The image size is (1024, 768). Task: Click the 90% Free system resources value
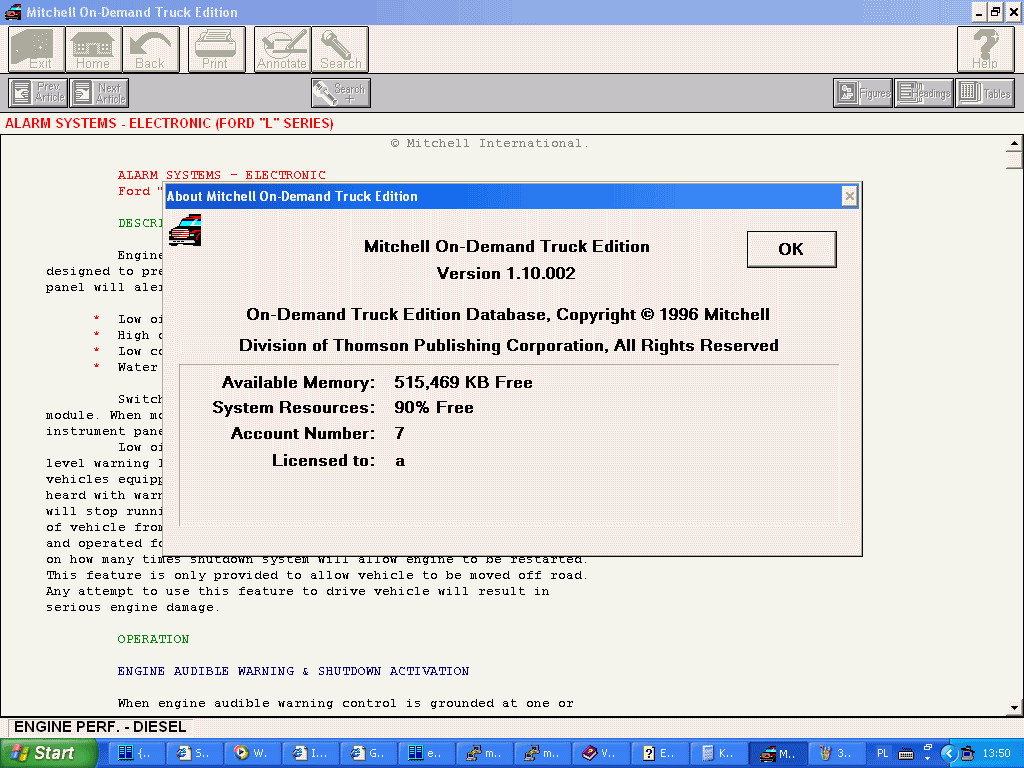[434, 408]
